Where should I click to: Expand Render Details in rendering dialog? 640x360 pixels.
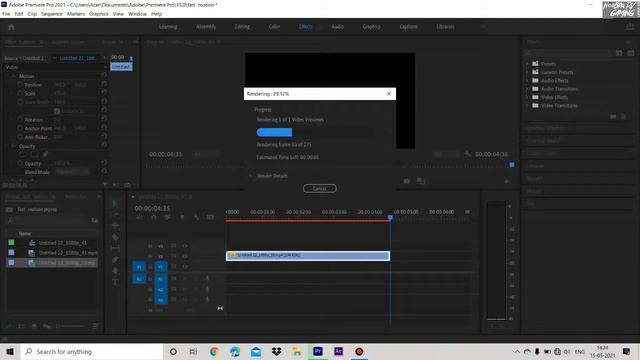pos(251,176)
